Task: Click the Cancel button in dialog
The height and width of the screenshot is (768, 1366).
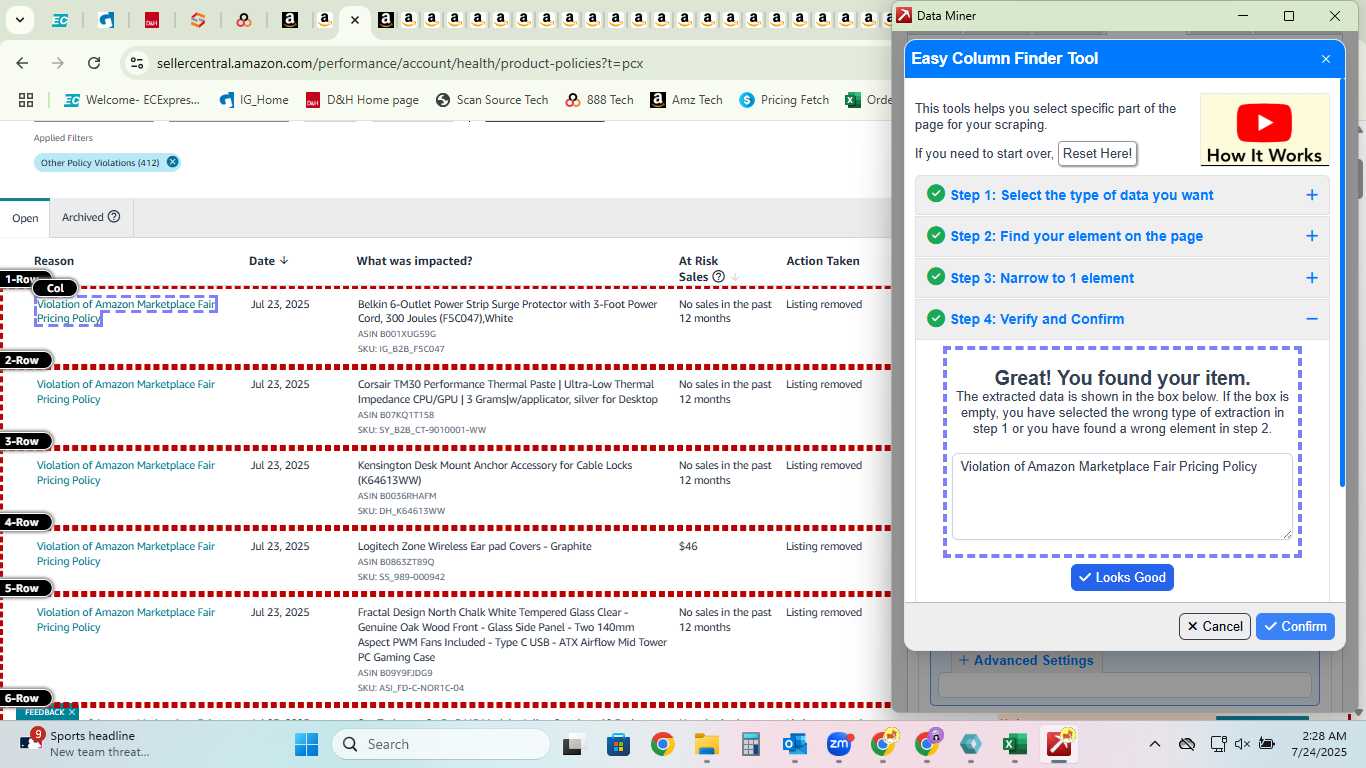Action: point(1214,626)
